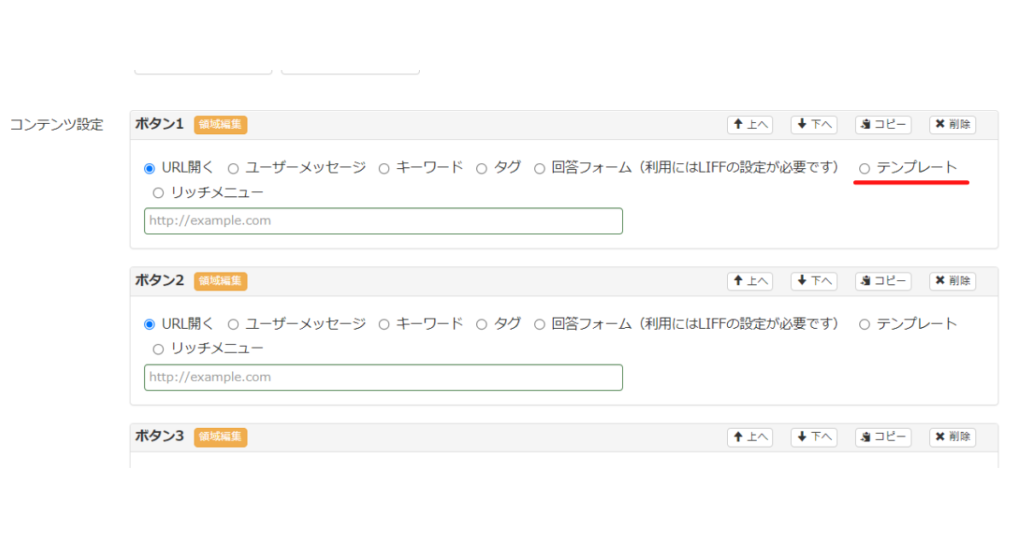Screen dimensions: 1024x538
Task: Copy ボタン1 using コピー icon button
Action: tap(883, 124)
